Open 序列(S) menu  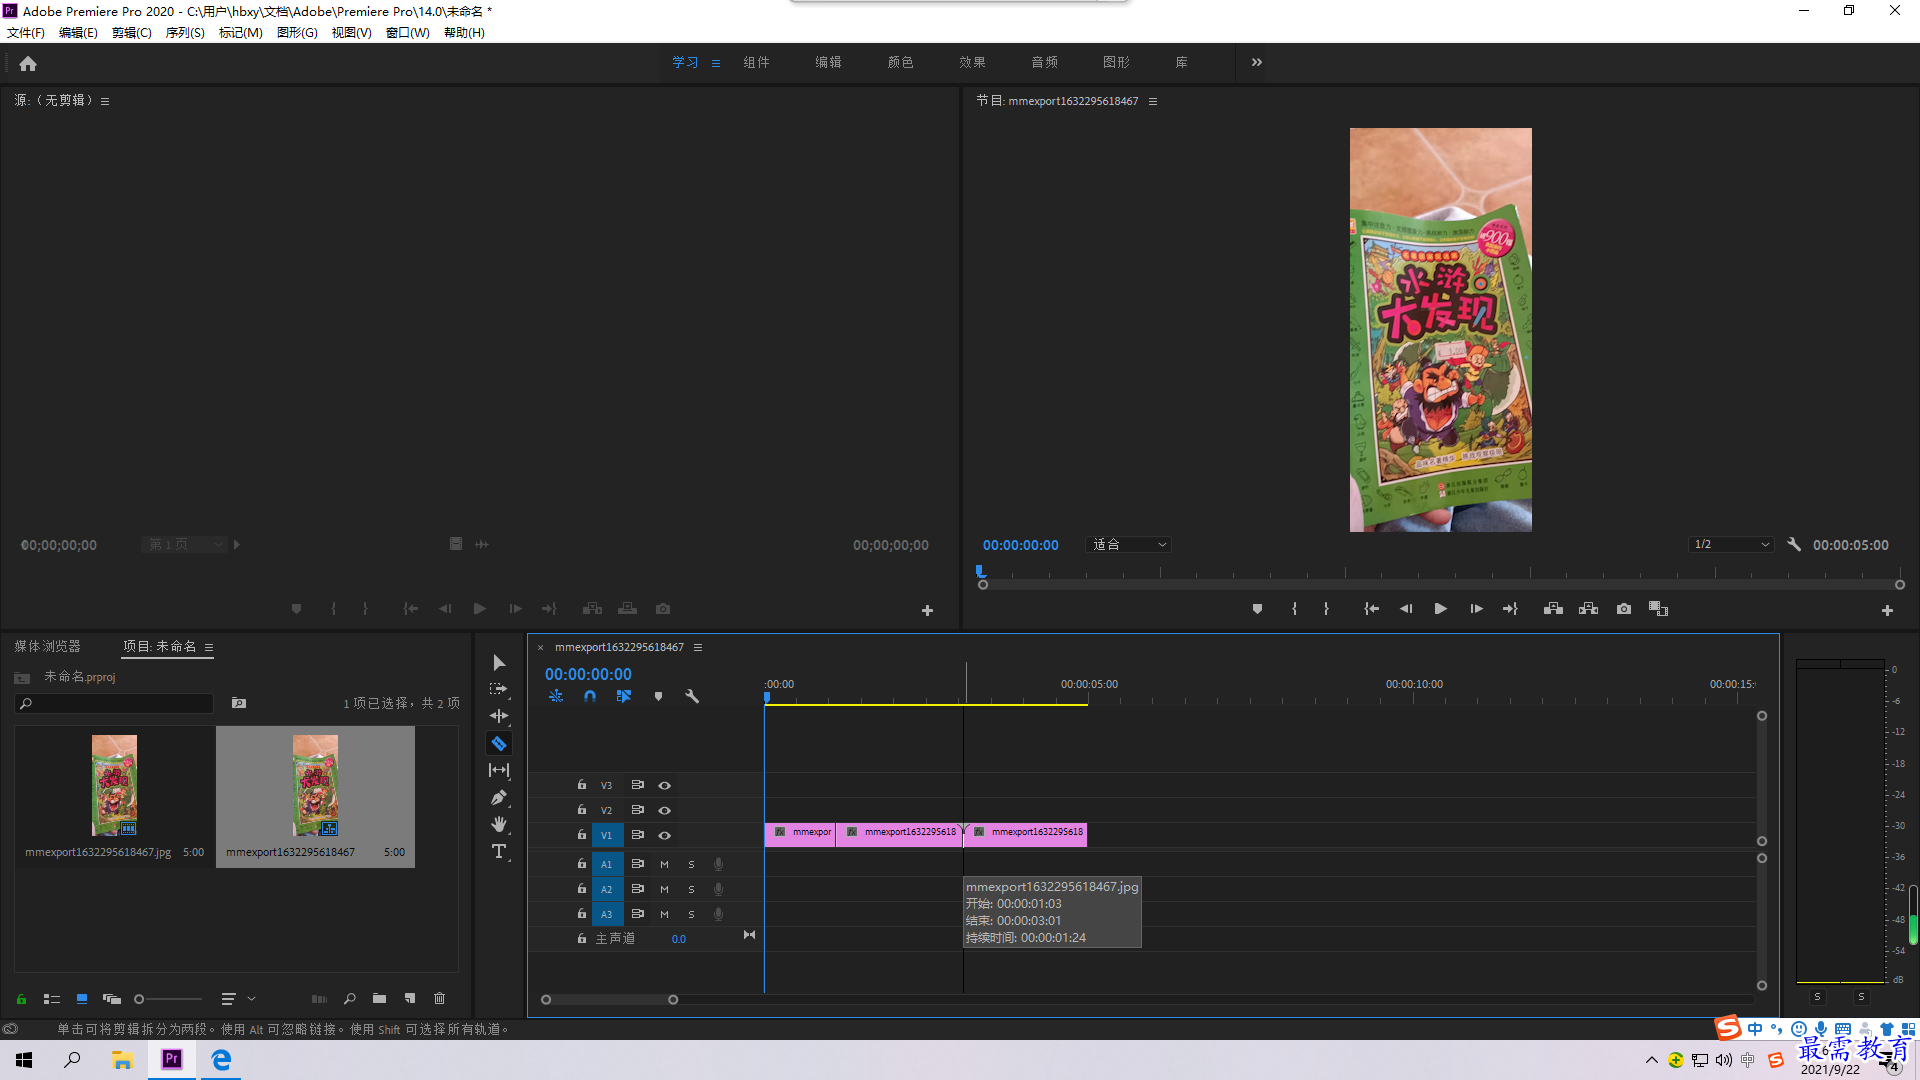(x=185, y=33)
